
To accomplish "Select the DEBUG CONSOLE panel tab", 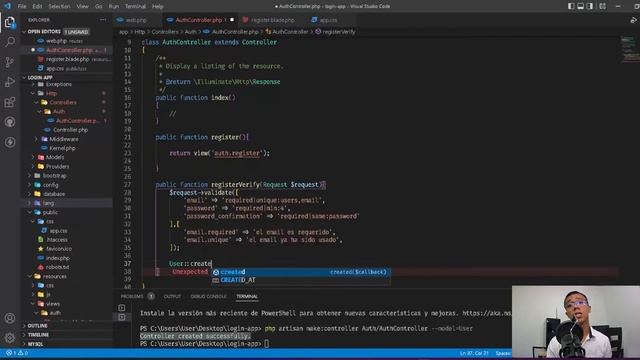I will 208,296.
